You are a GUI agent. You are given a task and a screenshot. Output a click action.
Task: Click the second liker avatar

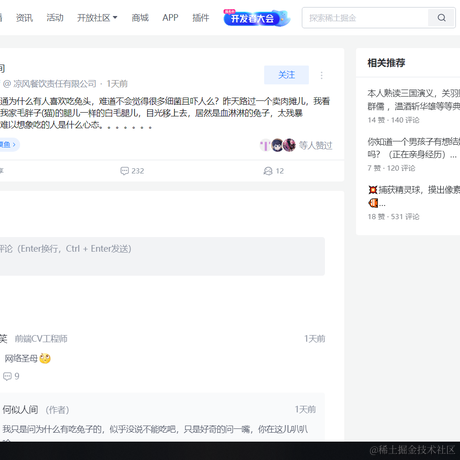[277, 145]
